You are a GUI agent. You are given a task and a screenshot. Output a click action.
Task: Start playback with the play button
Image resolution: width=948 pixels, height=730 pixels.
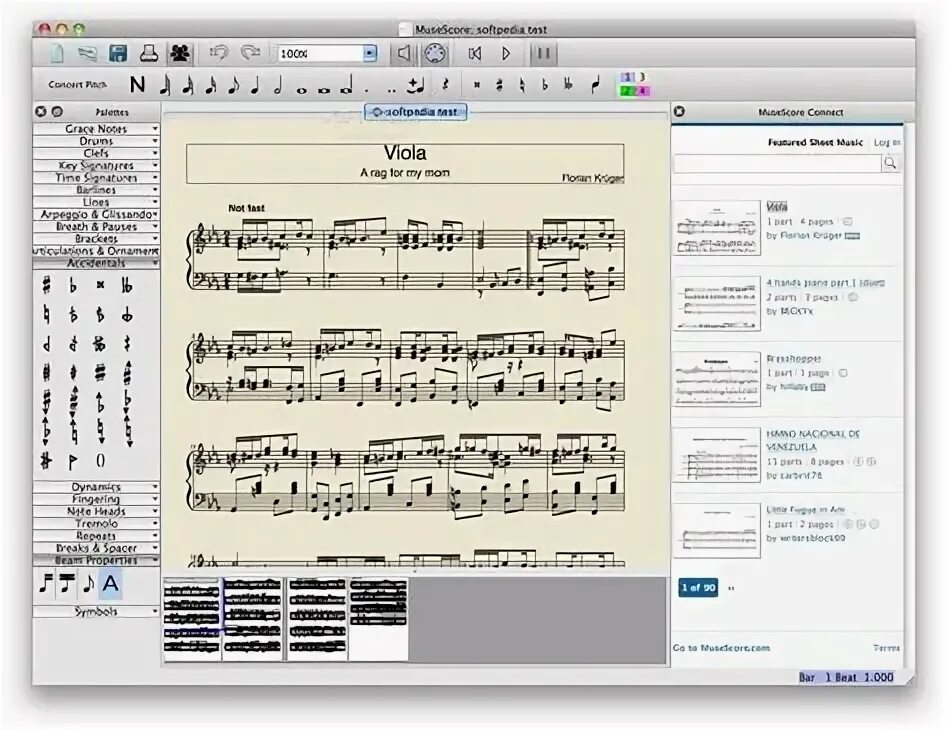(507, 54)
